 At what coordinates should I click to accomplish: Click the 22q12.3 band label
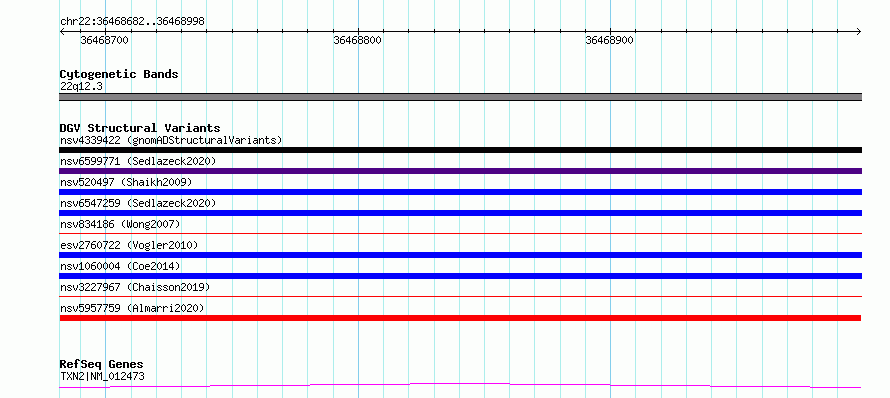click(x=81, y=87)
